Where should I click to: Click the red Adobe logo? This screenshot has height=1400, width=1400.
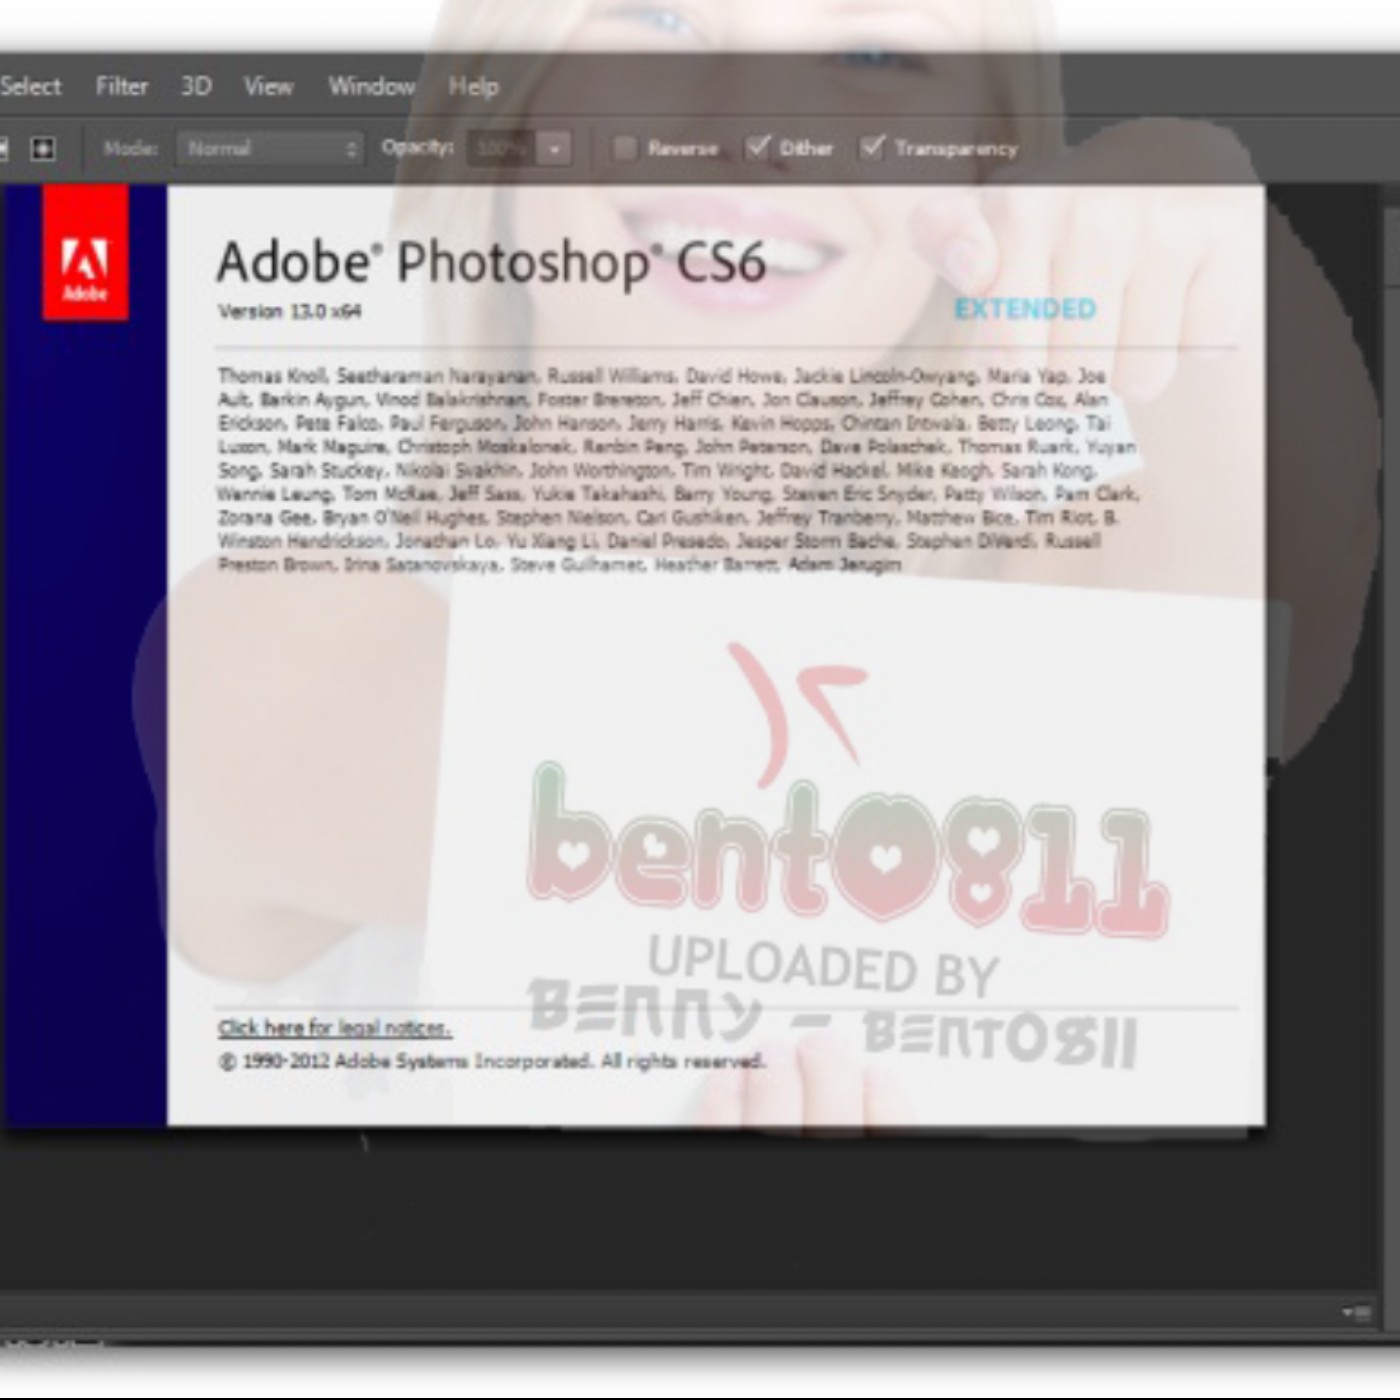click(x=85, y=253)
